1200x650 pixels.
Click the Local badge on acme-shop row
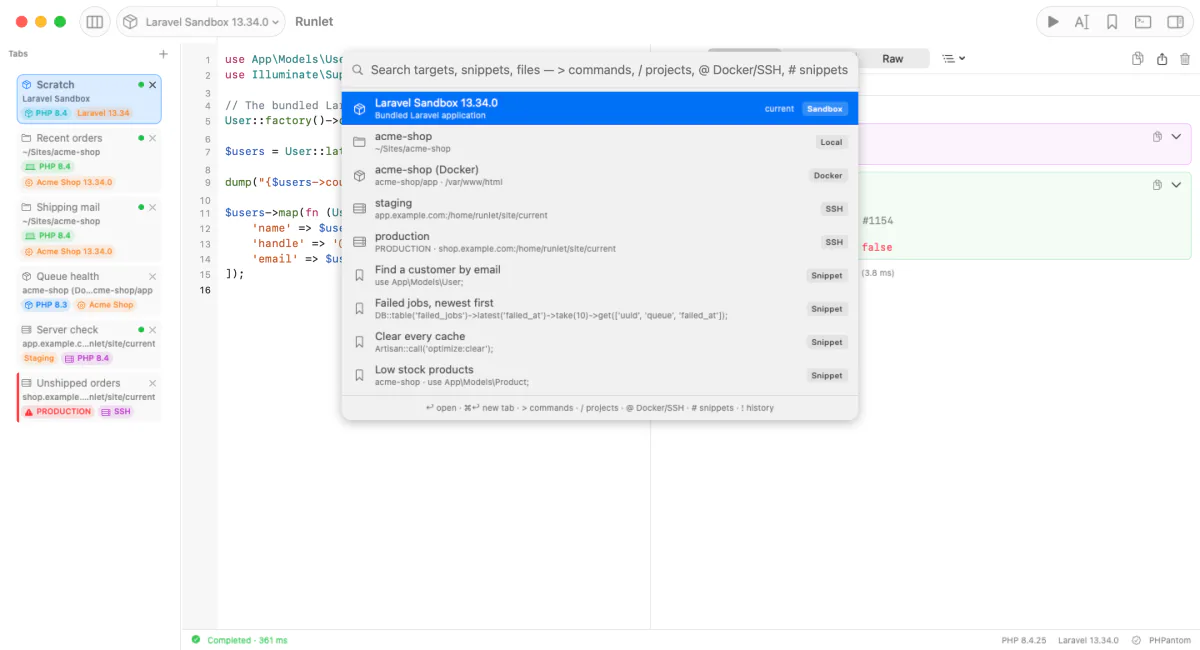832,142
